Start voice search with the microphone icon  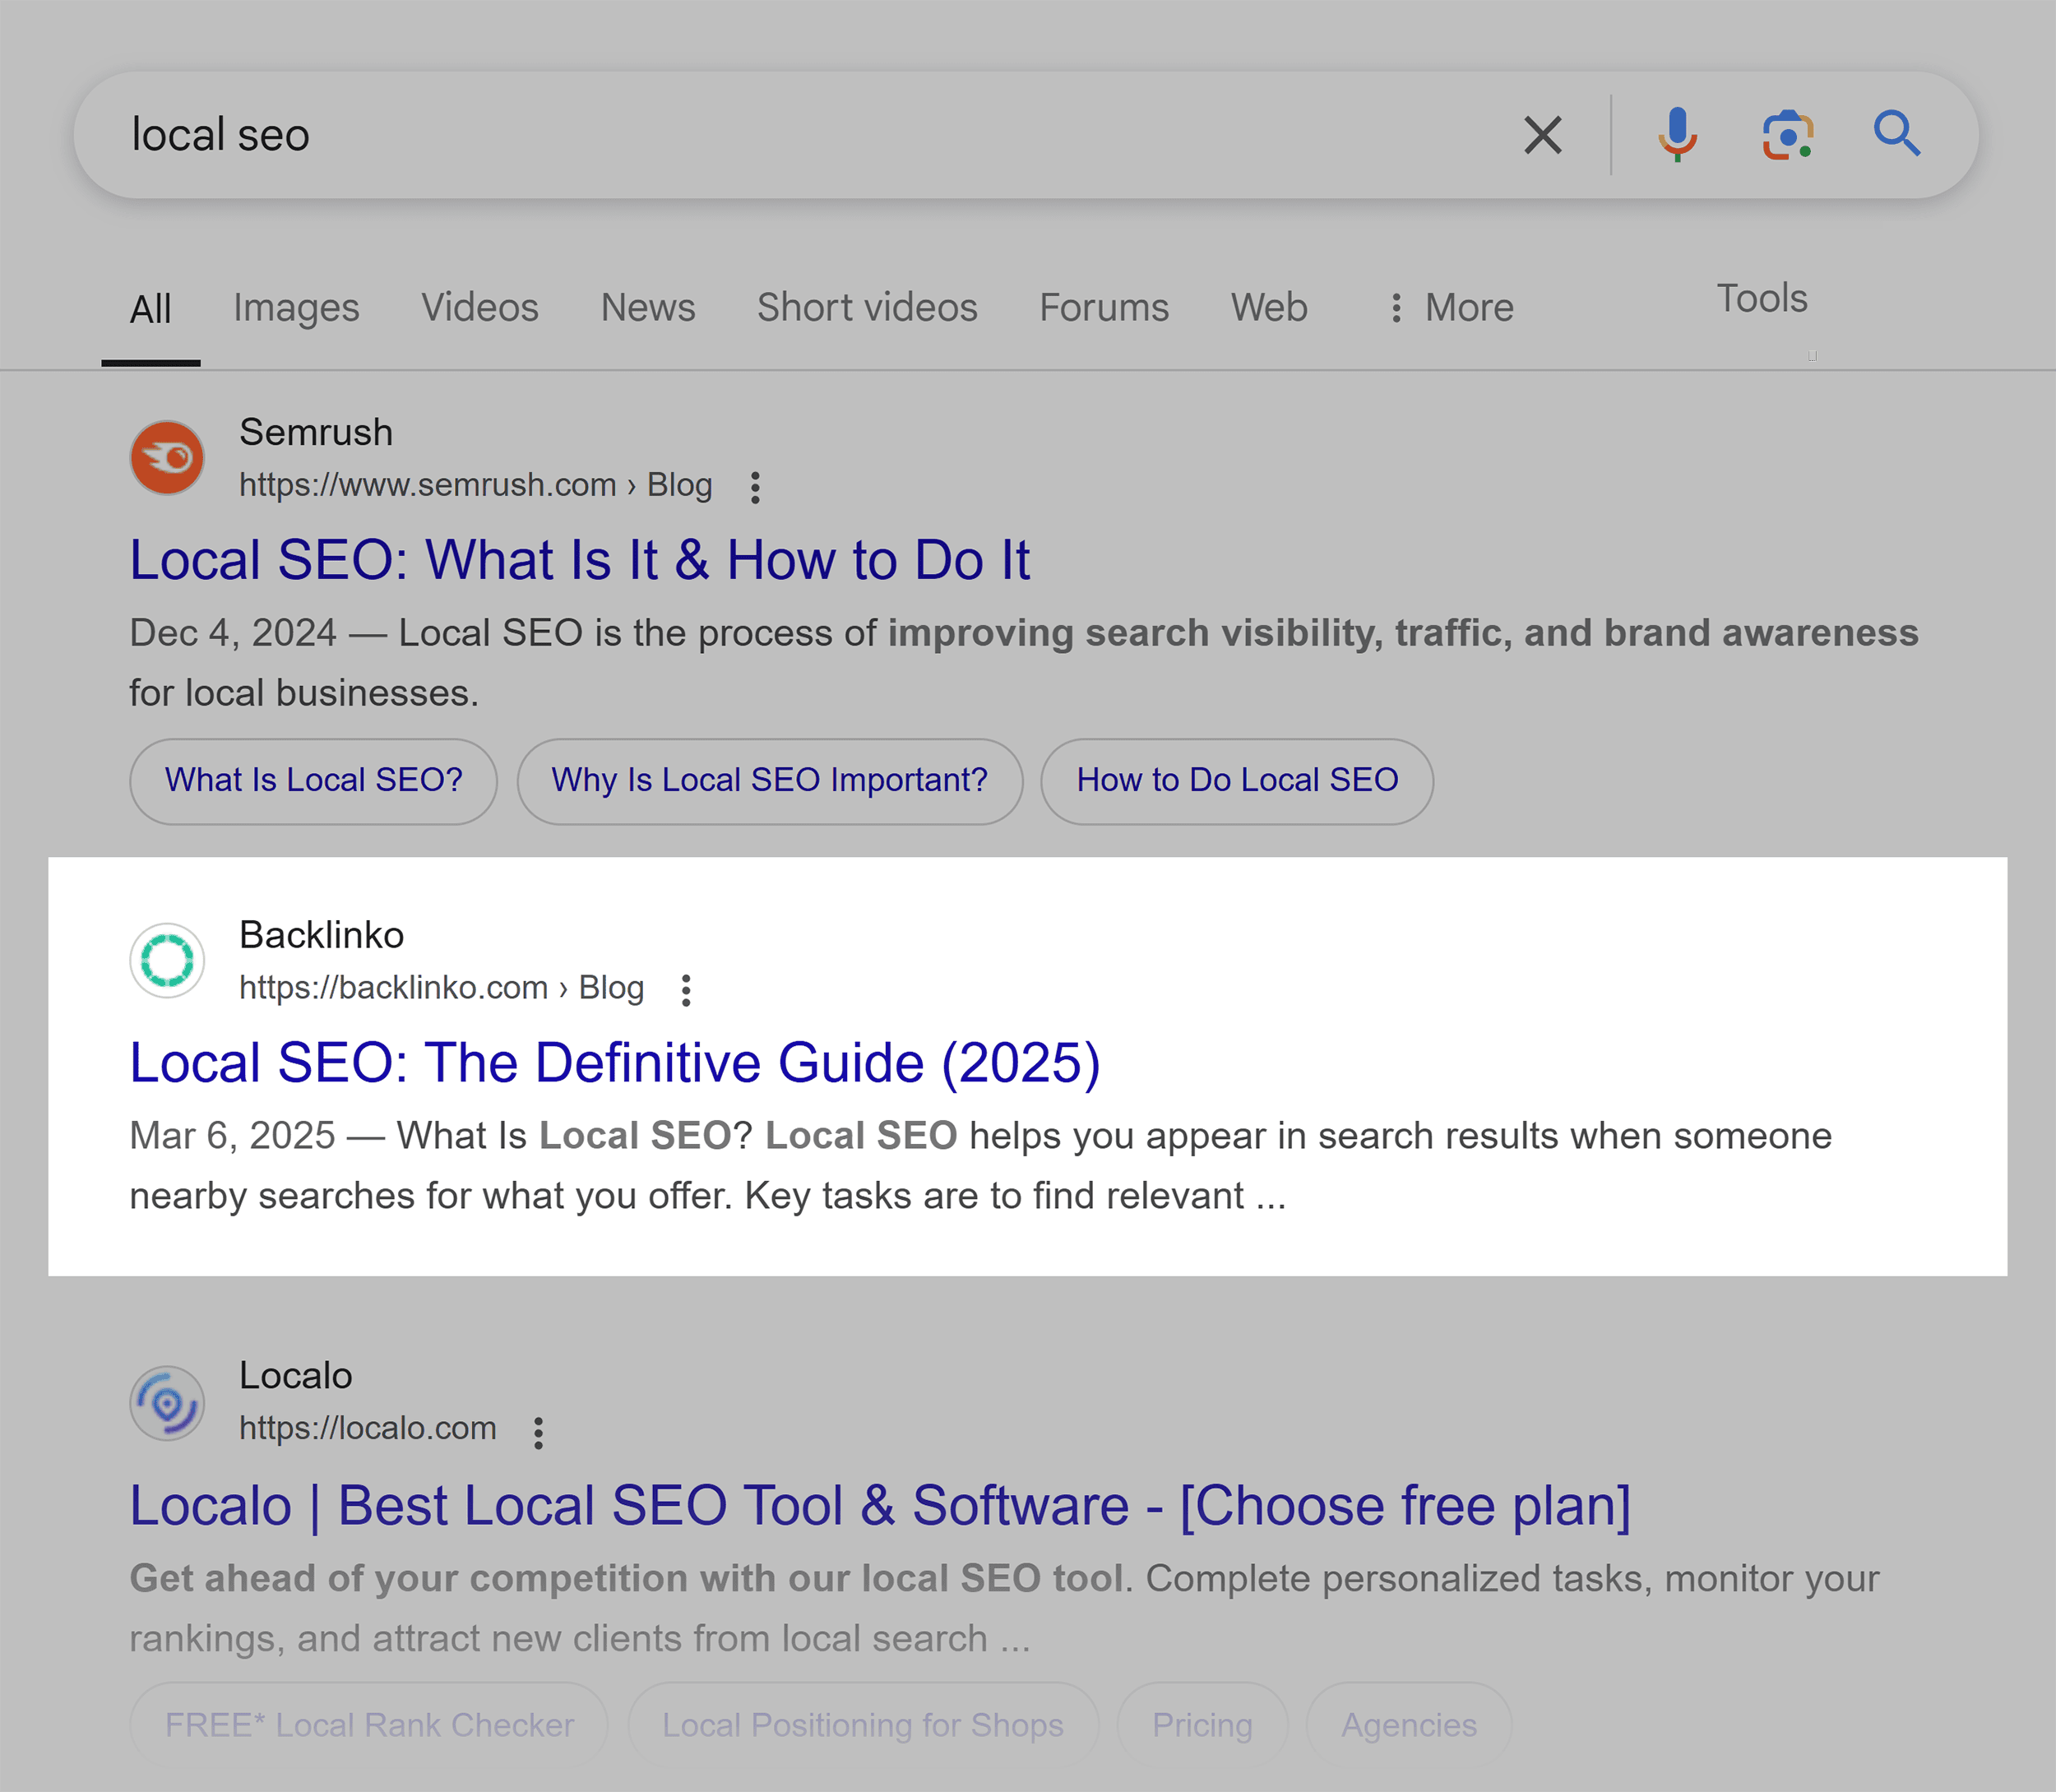coord(1677,135)
